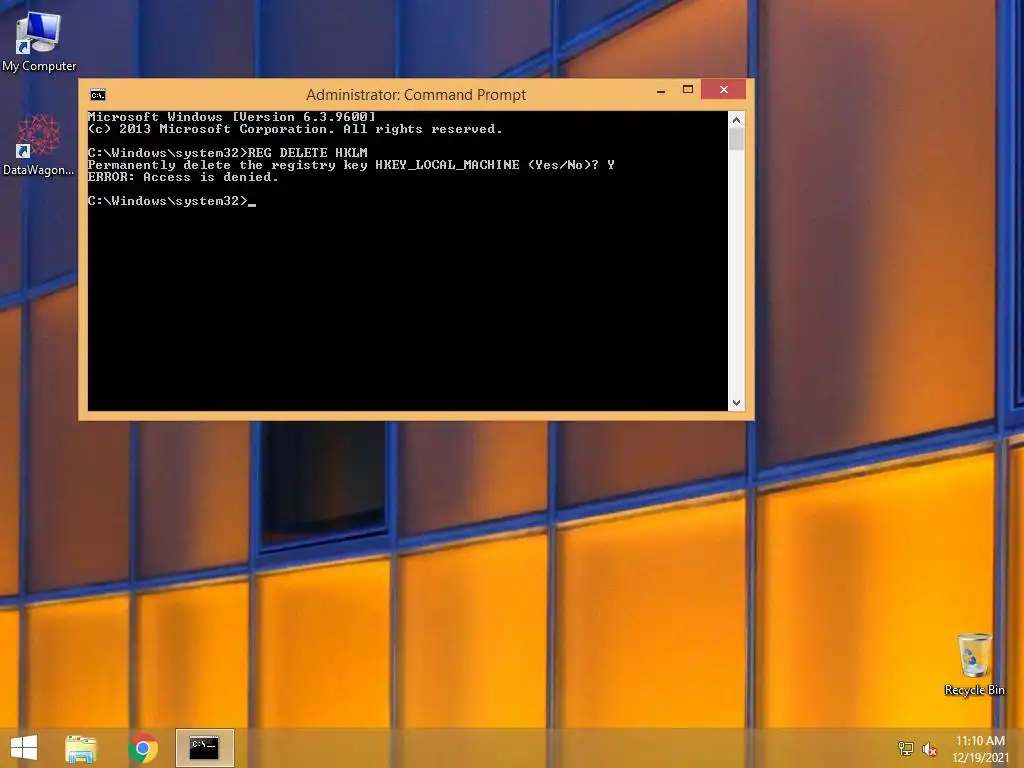Click the last C:\Windows\system32> prompt

tap(168, 201)
